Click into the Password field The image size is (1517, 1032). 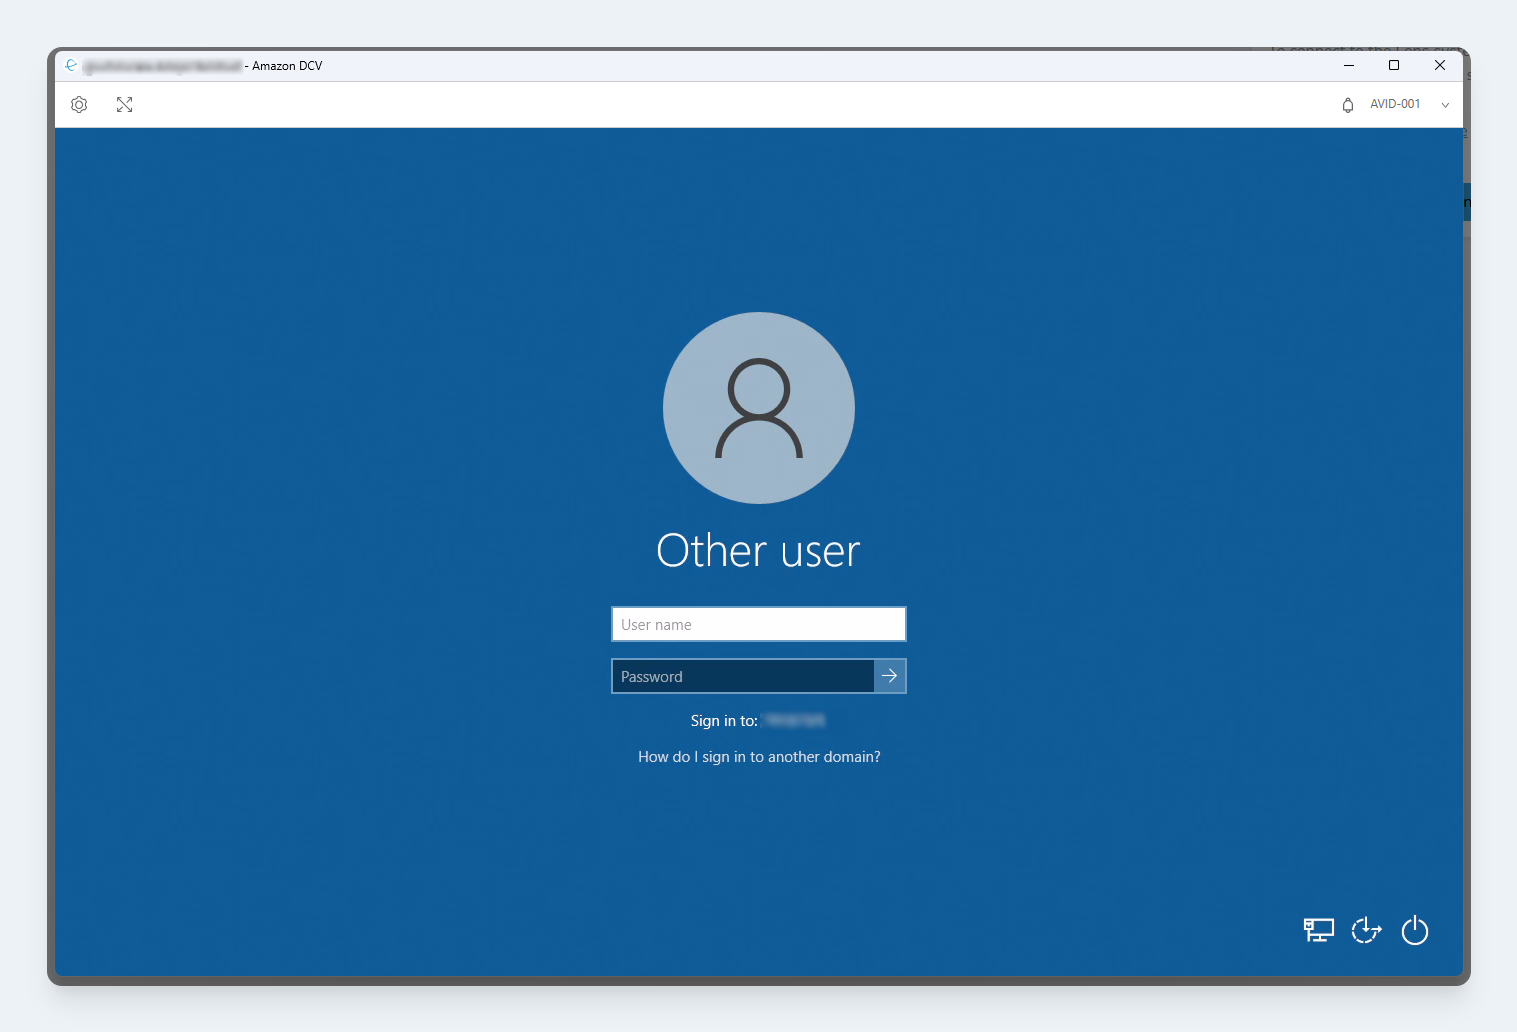pos(742,676)
